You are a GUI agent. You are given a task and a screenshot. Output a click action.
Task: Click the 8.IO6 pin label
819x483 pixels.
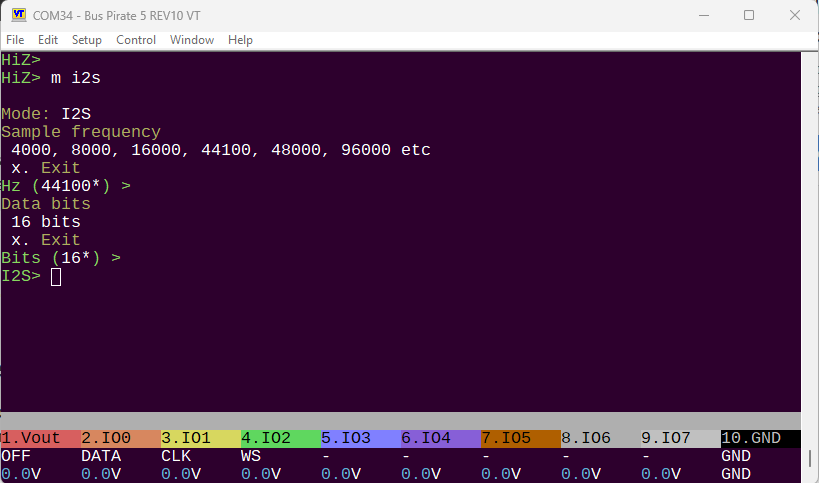601,438
